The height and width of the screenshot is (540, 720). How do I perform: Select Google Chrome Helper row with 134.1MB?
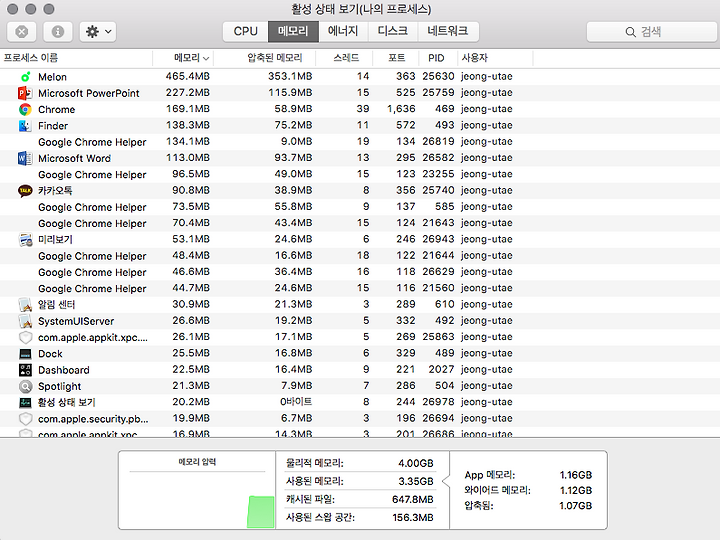(360, 142)
